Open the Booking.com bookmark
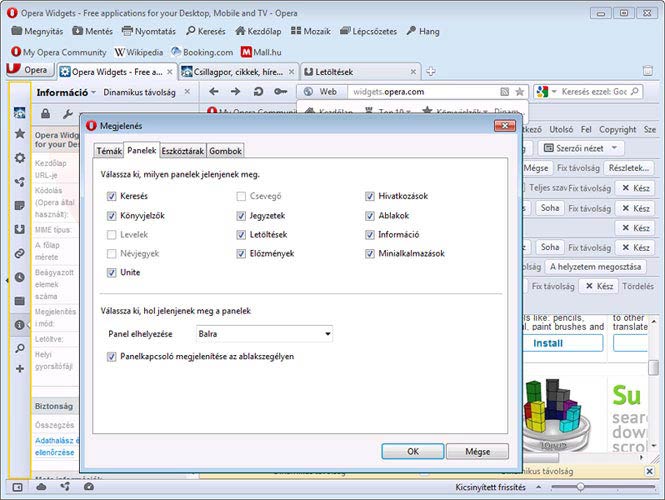The width and height of the screenshot is (665, 500). pyautogui.click(x=202, y=52)
